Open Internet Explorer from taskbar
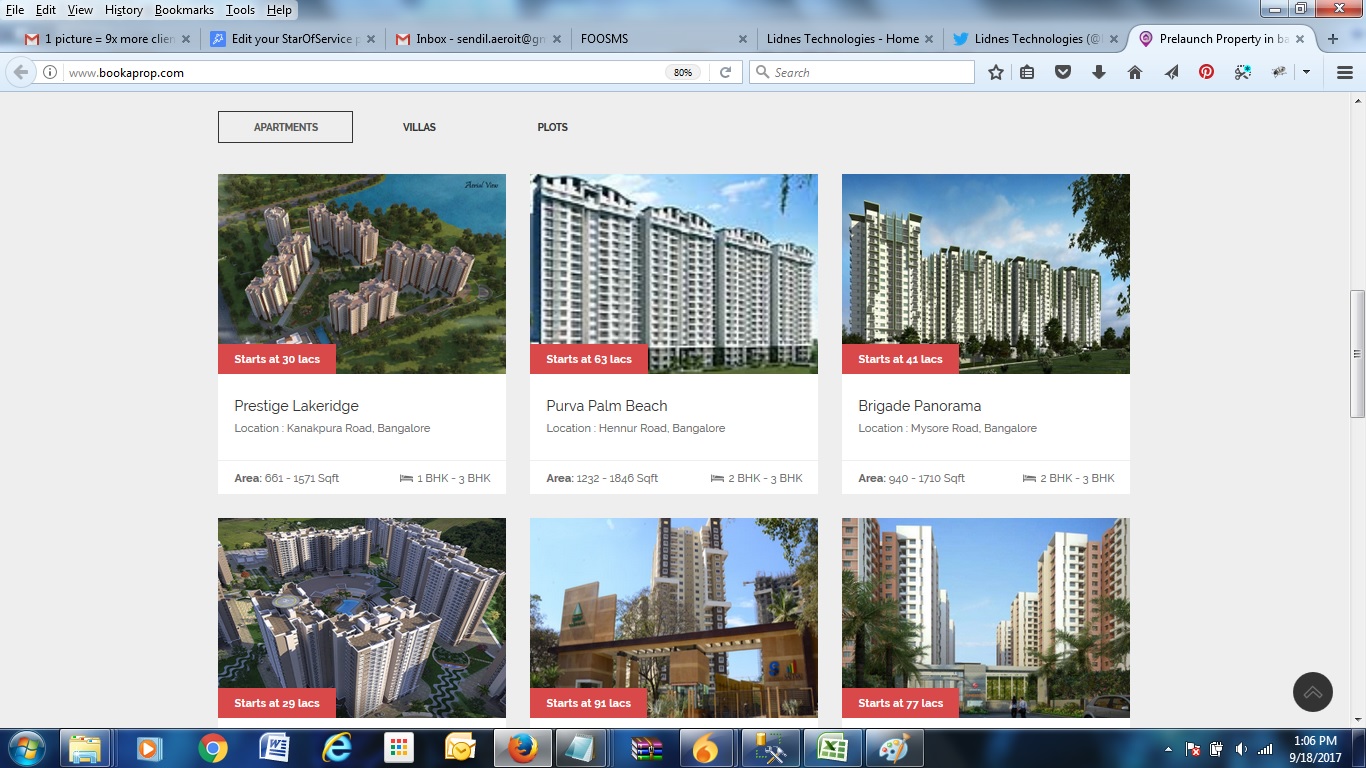Viewport: 1366px width, 768px height. coord(337,748)
